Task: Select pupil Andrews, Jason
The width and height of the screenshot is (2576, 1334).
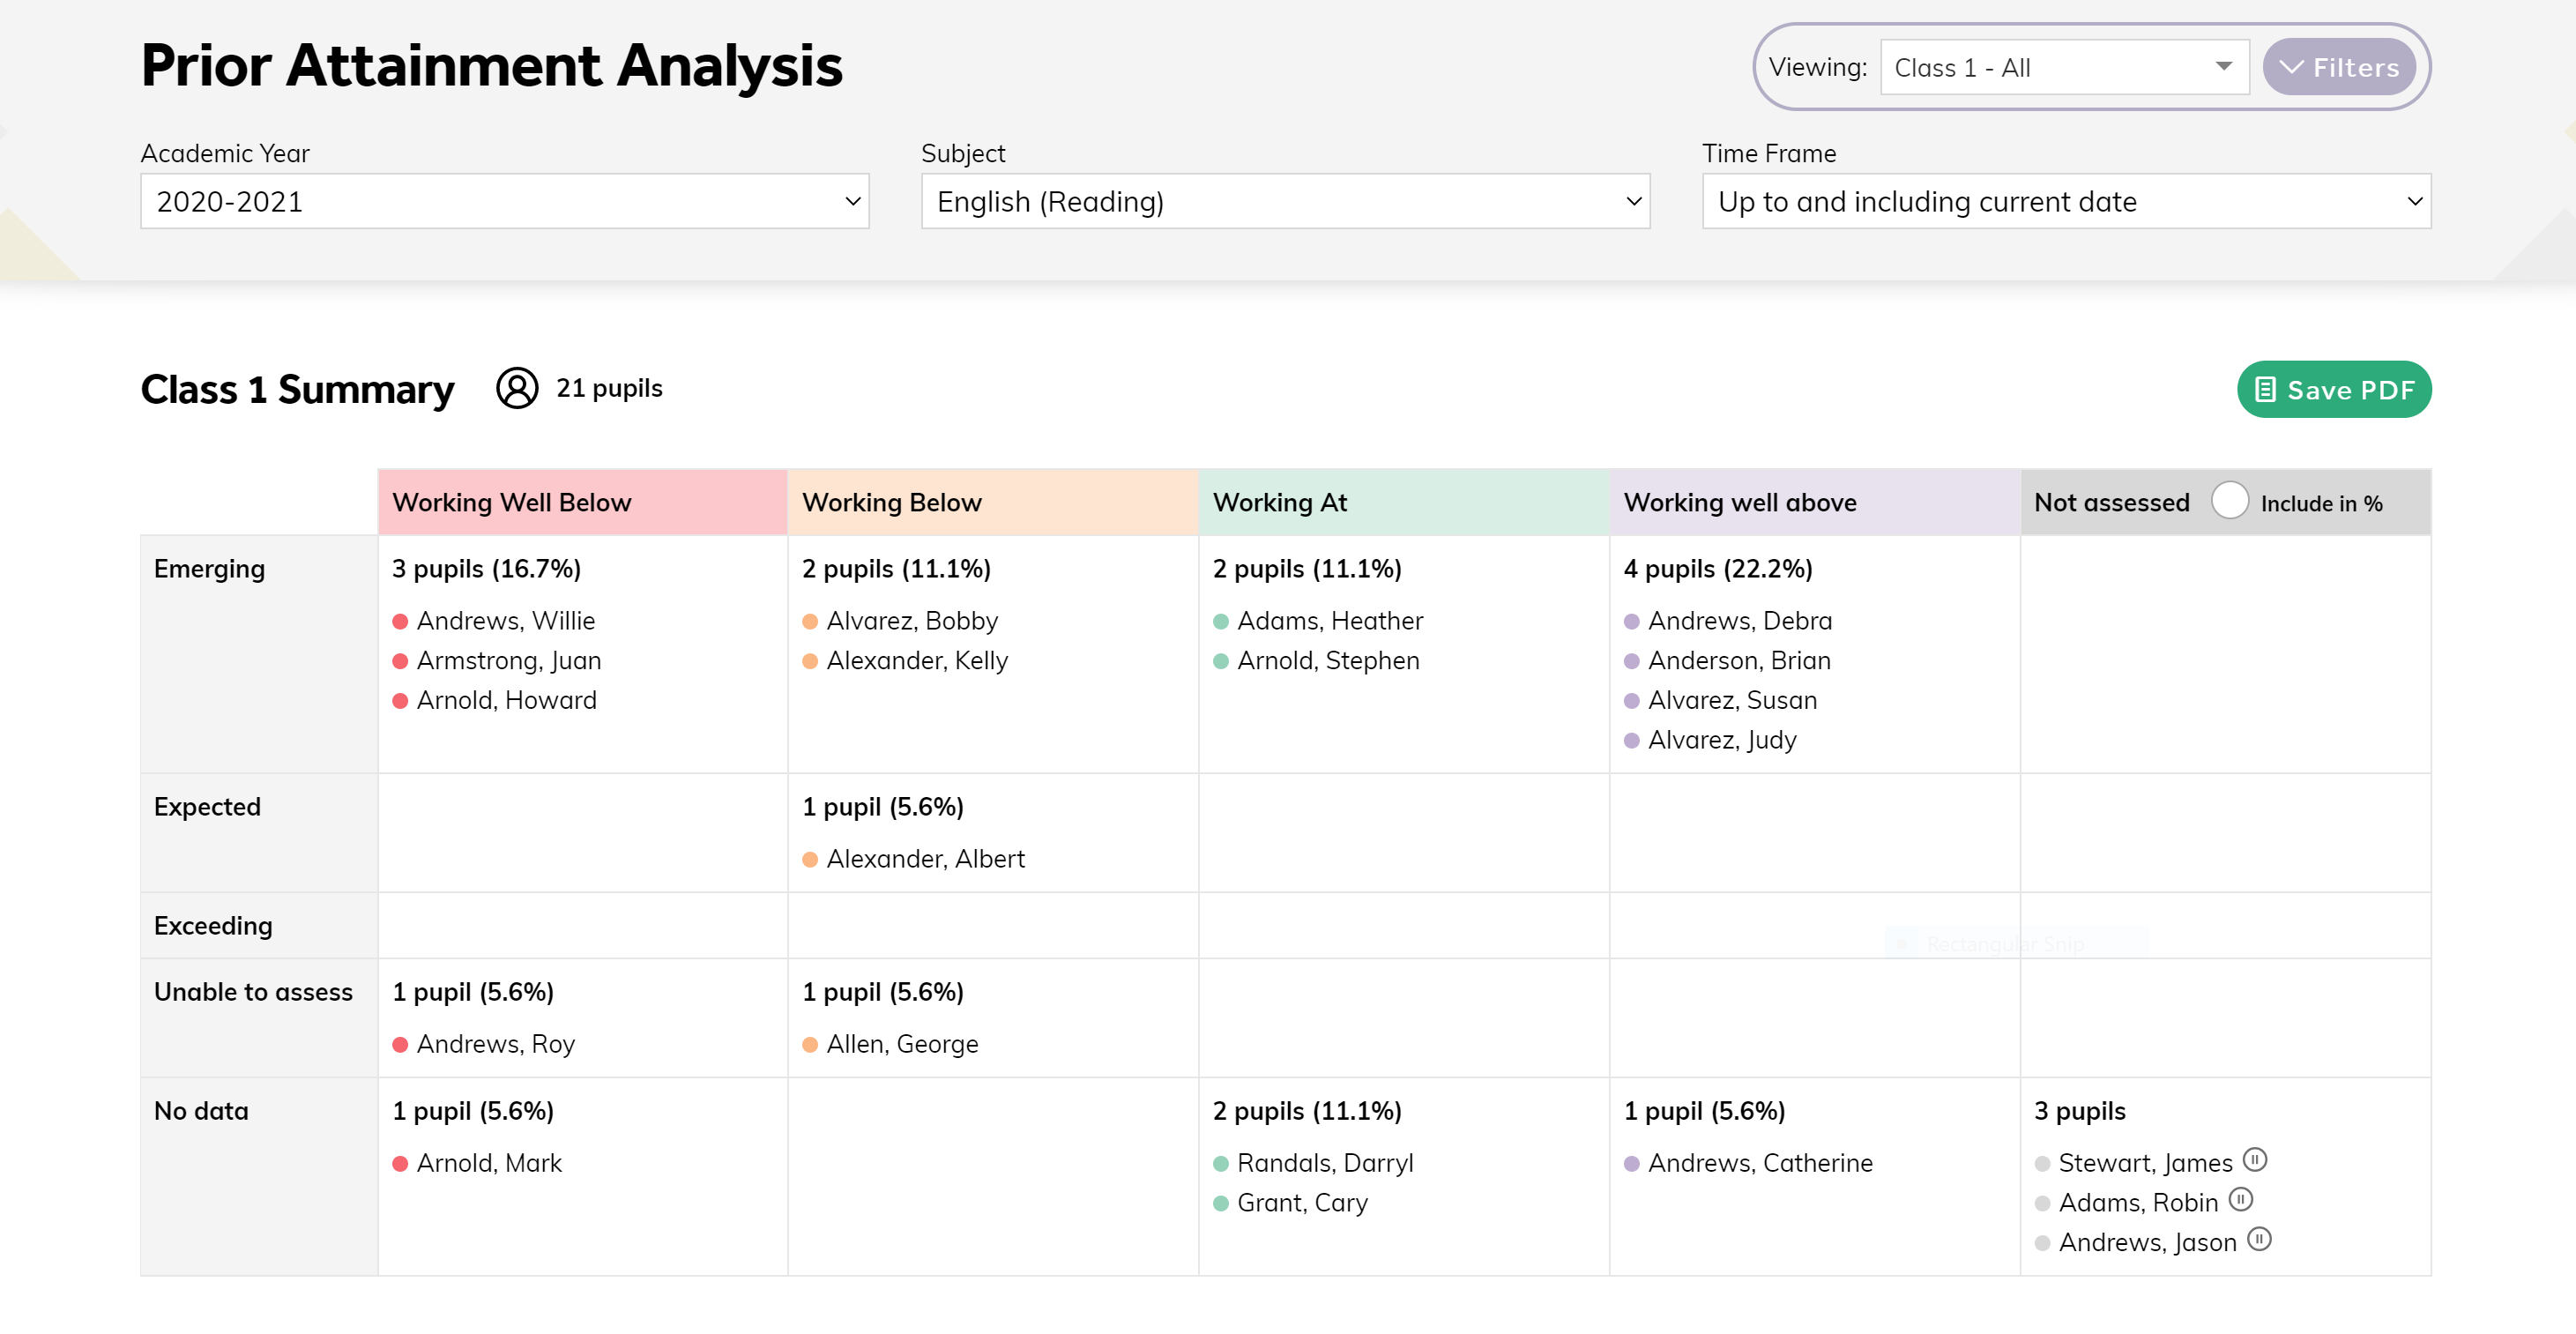Action: [2147, 1242]
